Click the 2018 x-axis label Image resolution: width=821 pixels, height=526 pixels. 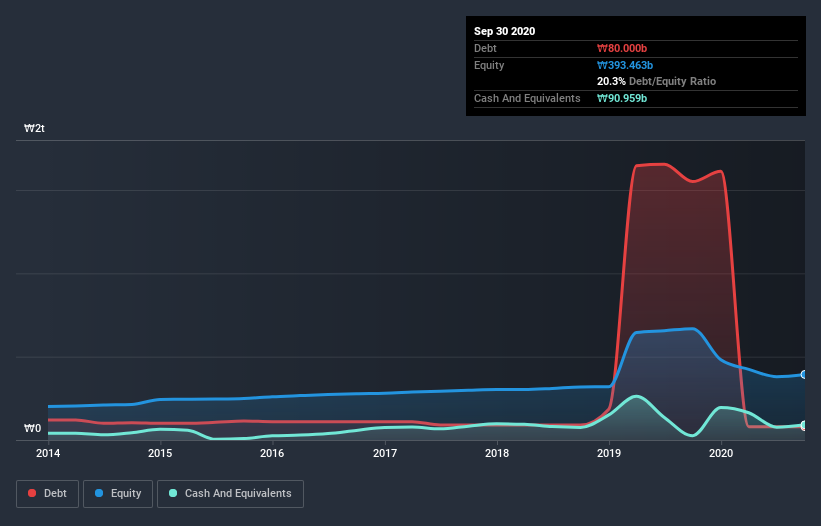496,453
